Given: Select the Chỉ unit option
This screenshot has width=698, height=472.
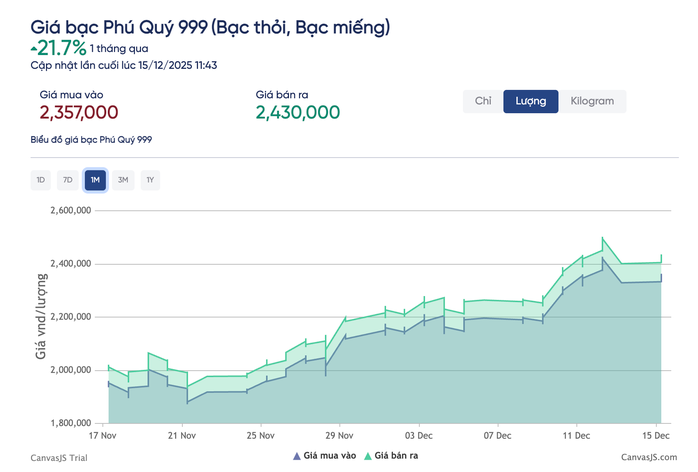Looking at the screenshot, I should 483,101.
